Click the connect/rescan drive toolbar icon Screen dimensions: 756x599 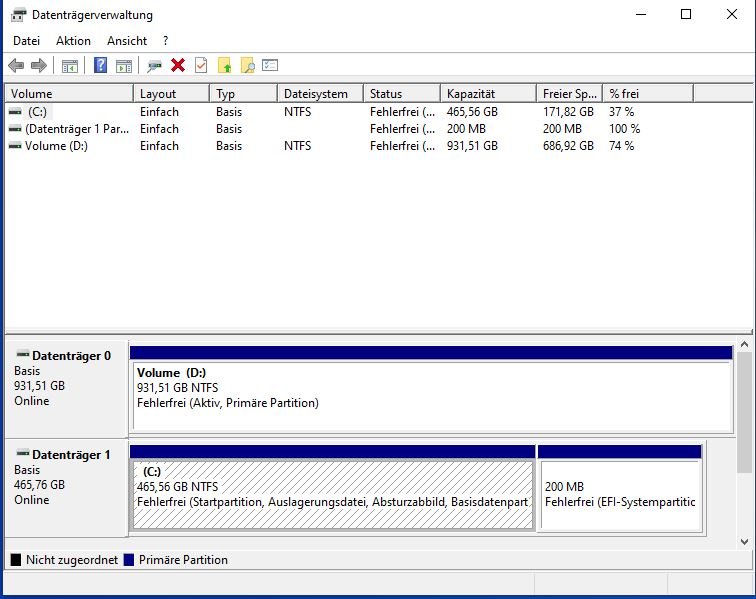pos(154,66)
